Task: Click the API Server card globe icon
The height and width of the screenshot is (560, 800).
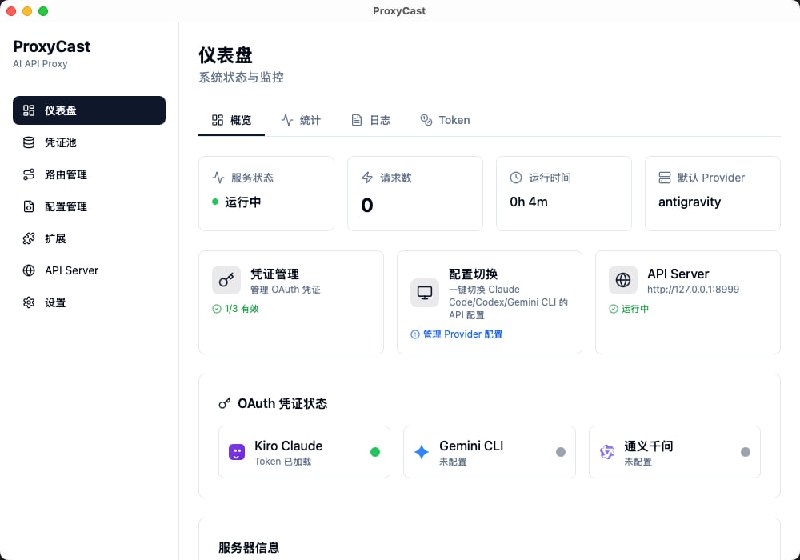Action: click(x=623, y=280)
